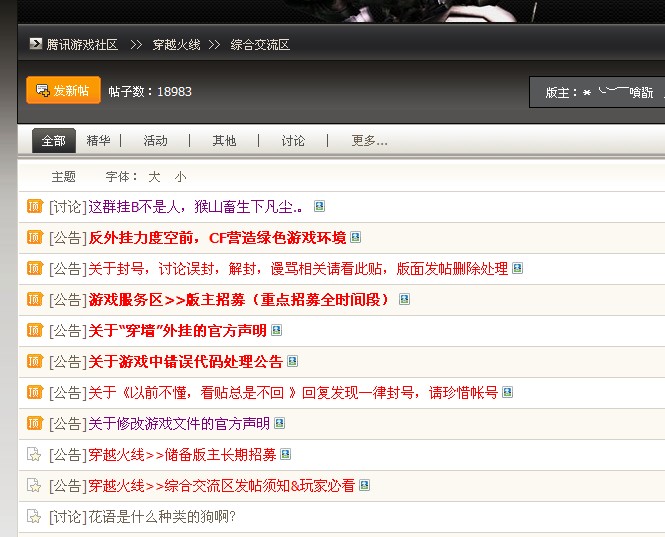Click pinned 顶 icon on 修改游戏文件 row
The width and height of the screenshot is (665, 537).
coord(35,423)
